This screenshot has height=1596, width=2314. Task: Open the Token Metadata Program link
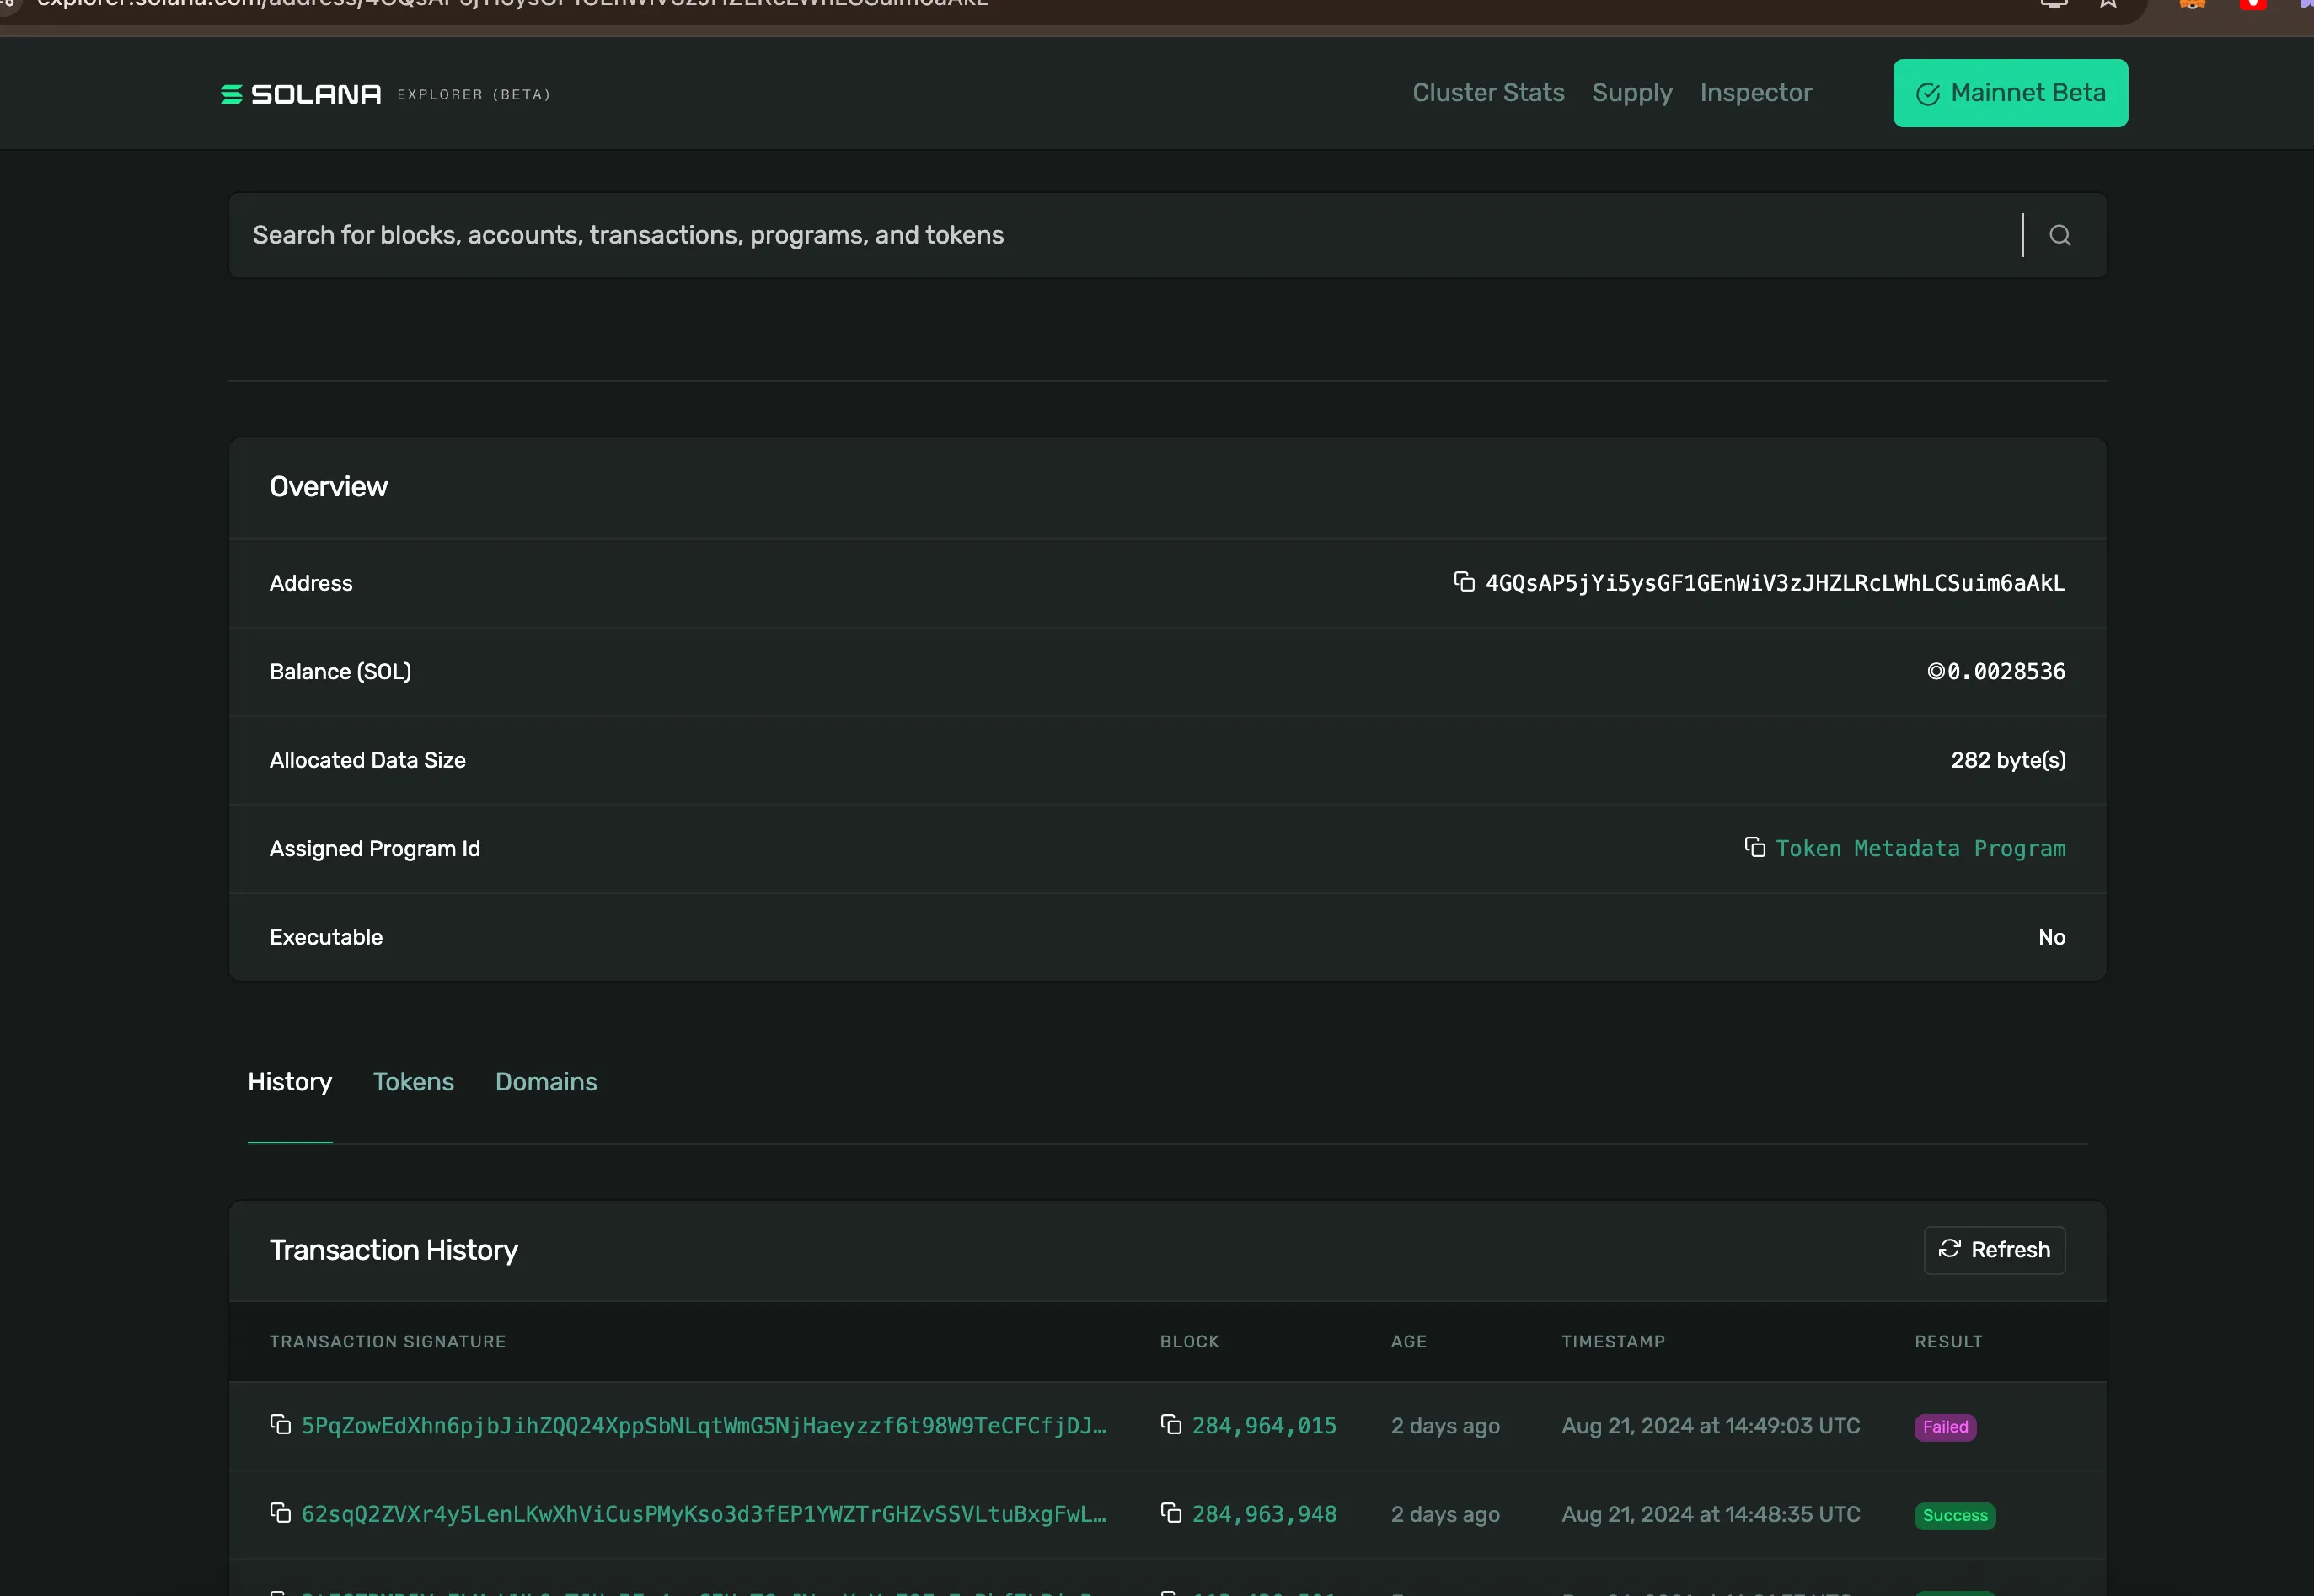click(x=1920, y=847)
